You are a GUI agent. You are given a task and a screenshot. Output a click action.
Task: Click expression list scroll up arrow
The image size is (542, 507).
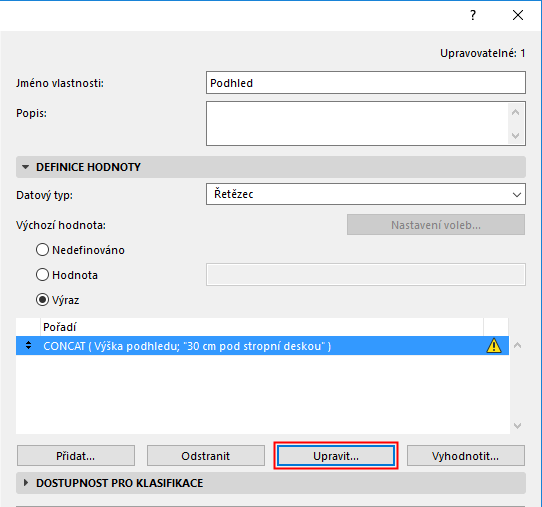517,345
